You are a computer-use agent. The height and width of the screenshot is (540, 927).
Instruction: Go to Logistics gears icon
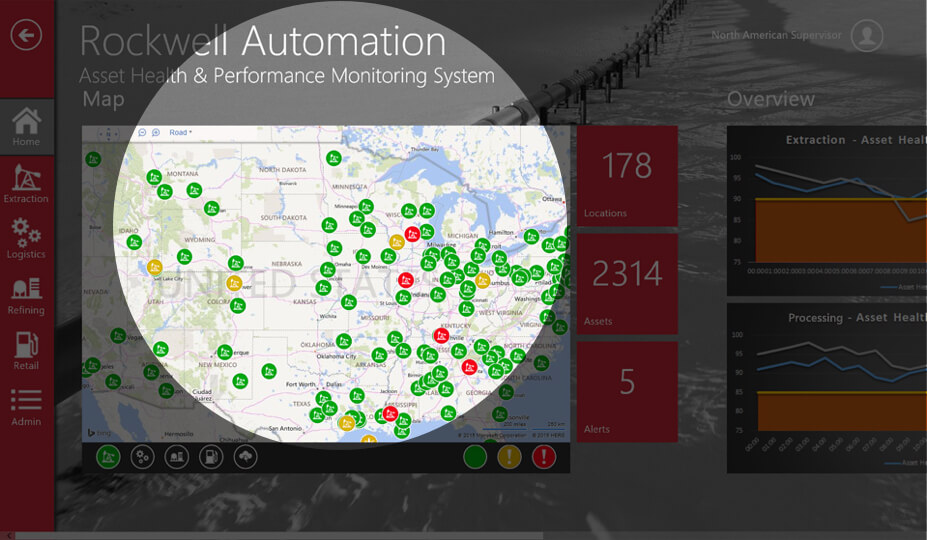[26, 238]
